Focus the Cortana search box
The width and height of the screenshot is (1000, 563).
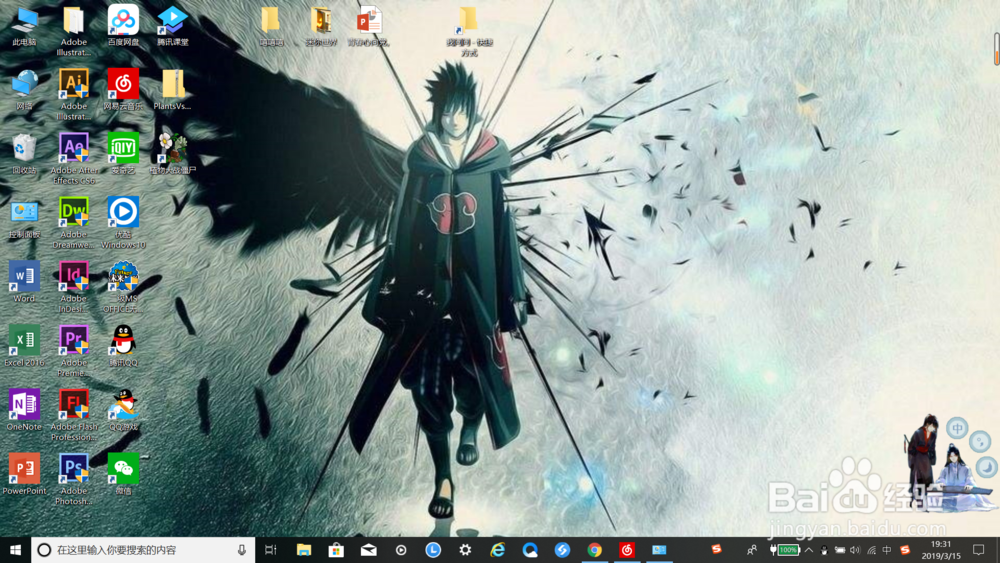pyautogui.click(x=143, y=550)
